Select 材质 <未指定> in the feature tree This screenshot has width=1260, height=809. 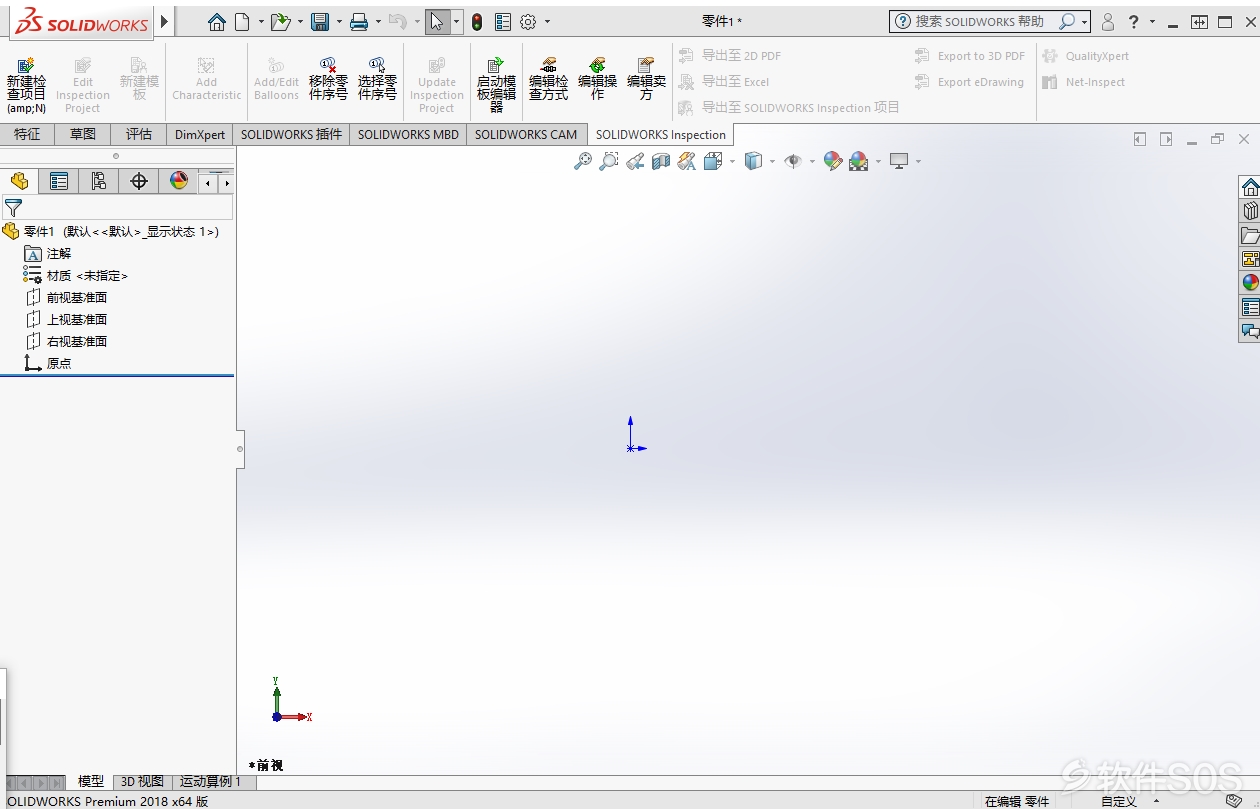(x=76, y=276)
